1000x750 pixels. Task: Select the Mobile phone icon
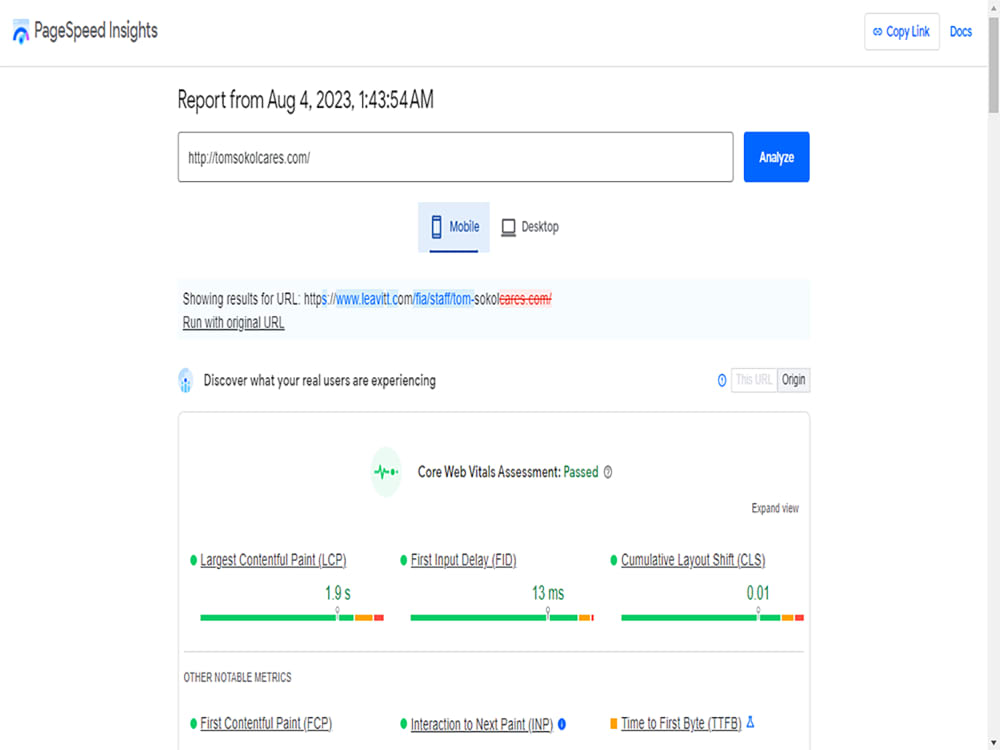tap(436, 226)
